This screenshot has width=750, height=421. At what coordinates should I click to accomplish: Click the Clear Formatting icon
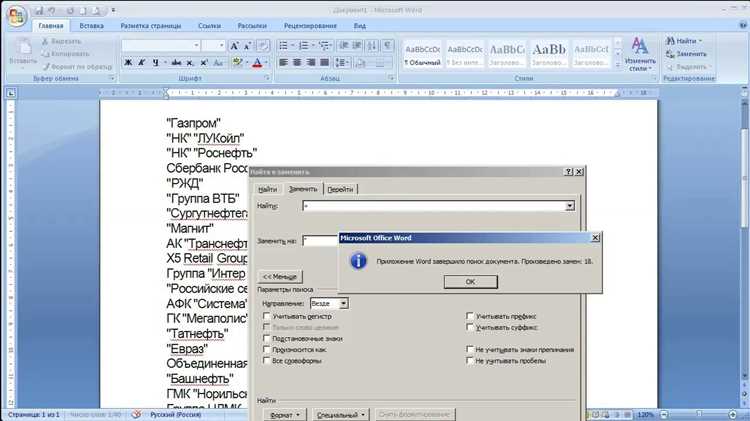263,46
